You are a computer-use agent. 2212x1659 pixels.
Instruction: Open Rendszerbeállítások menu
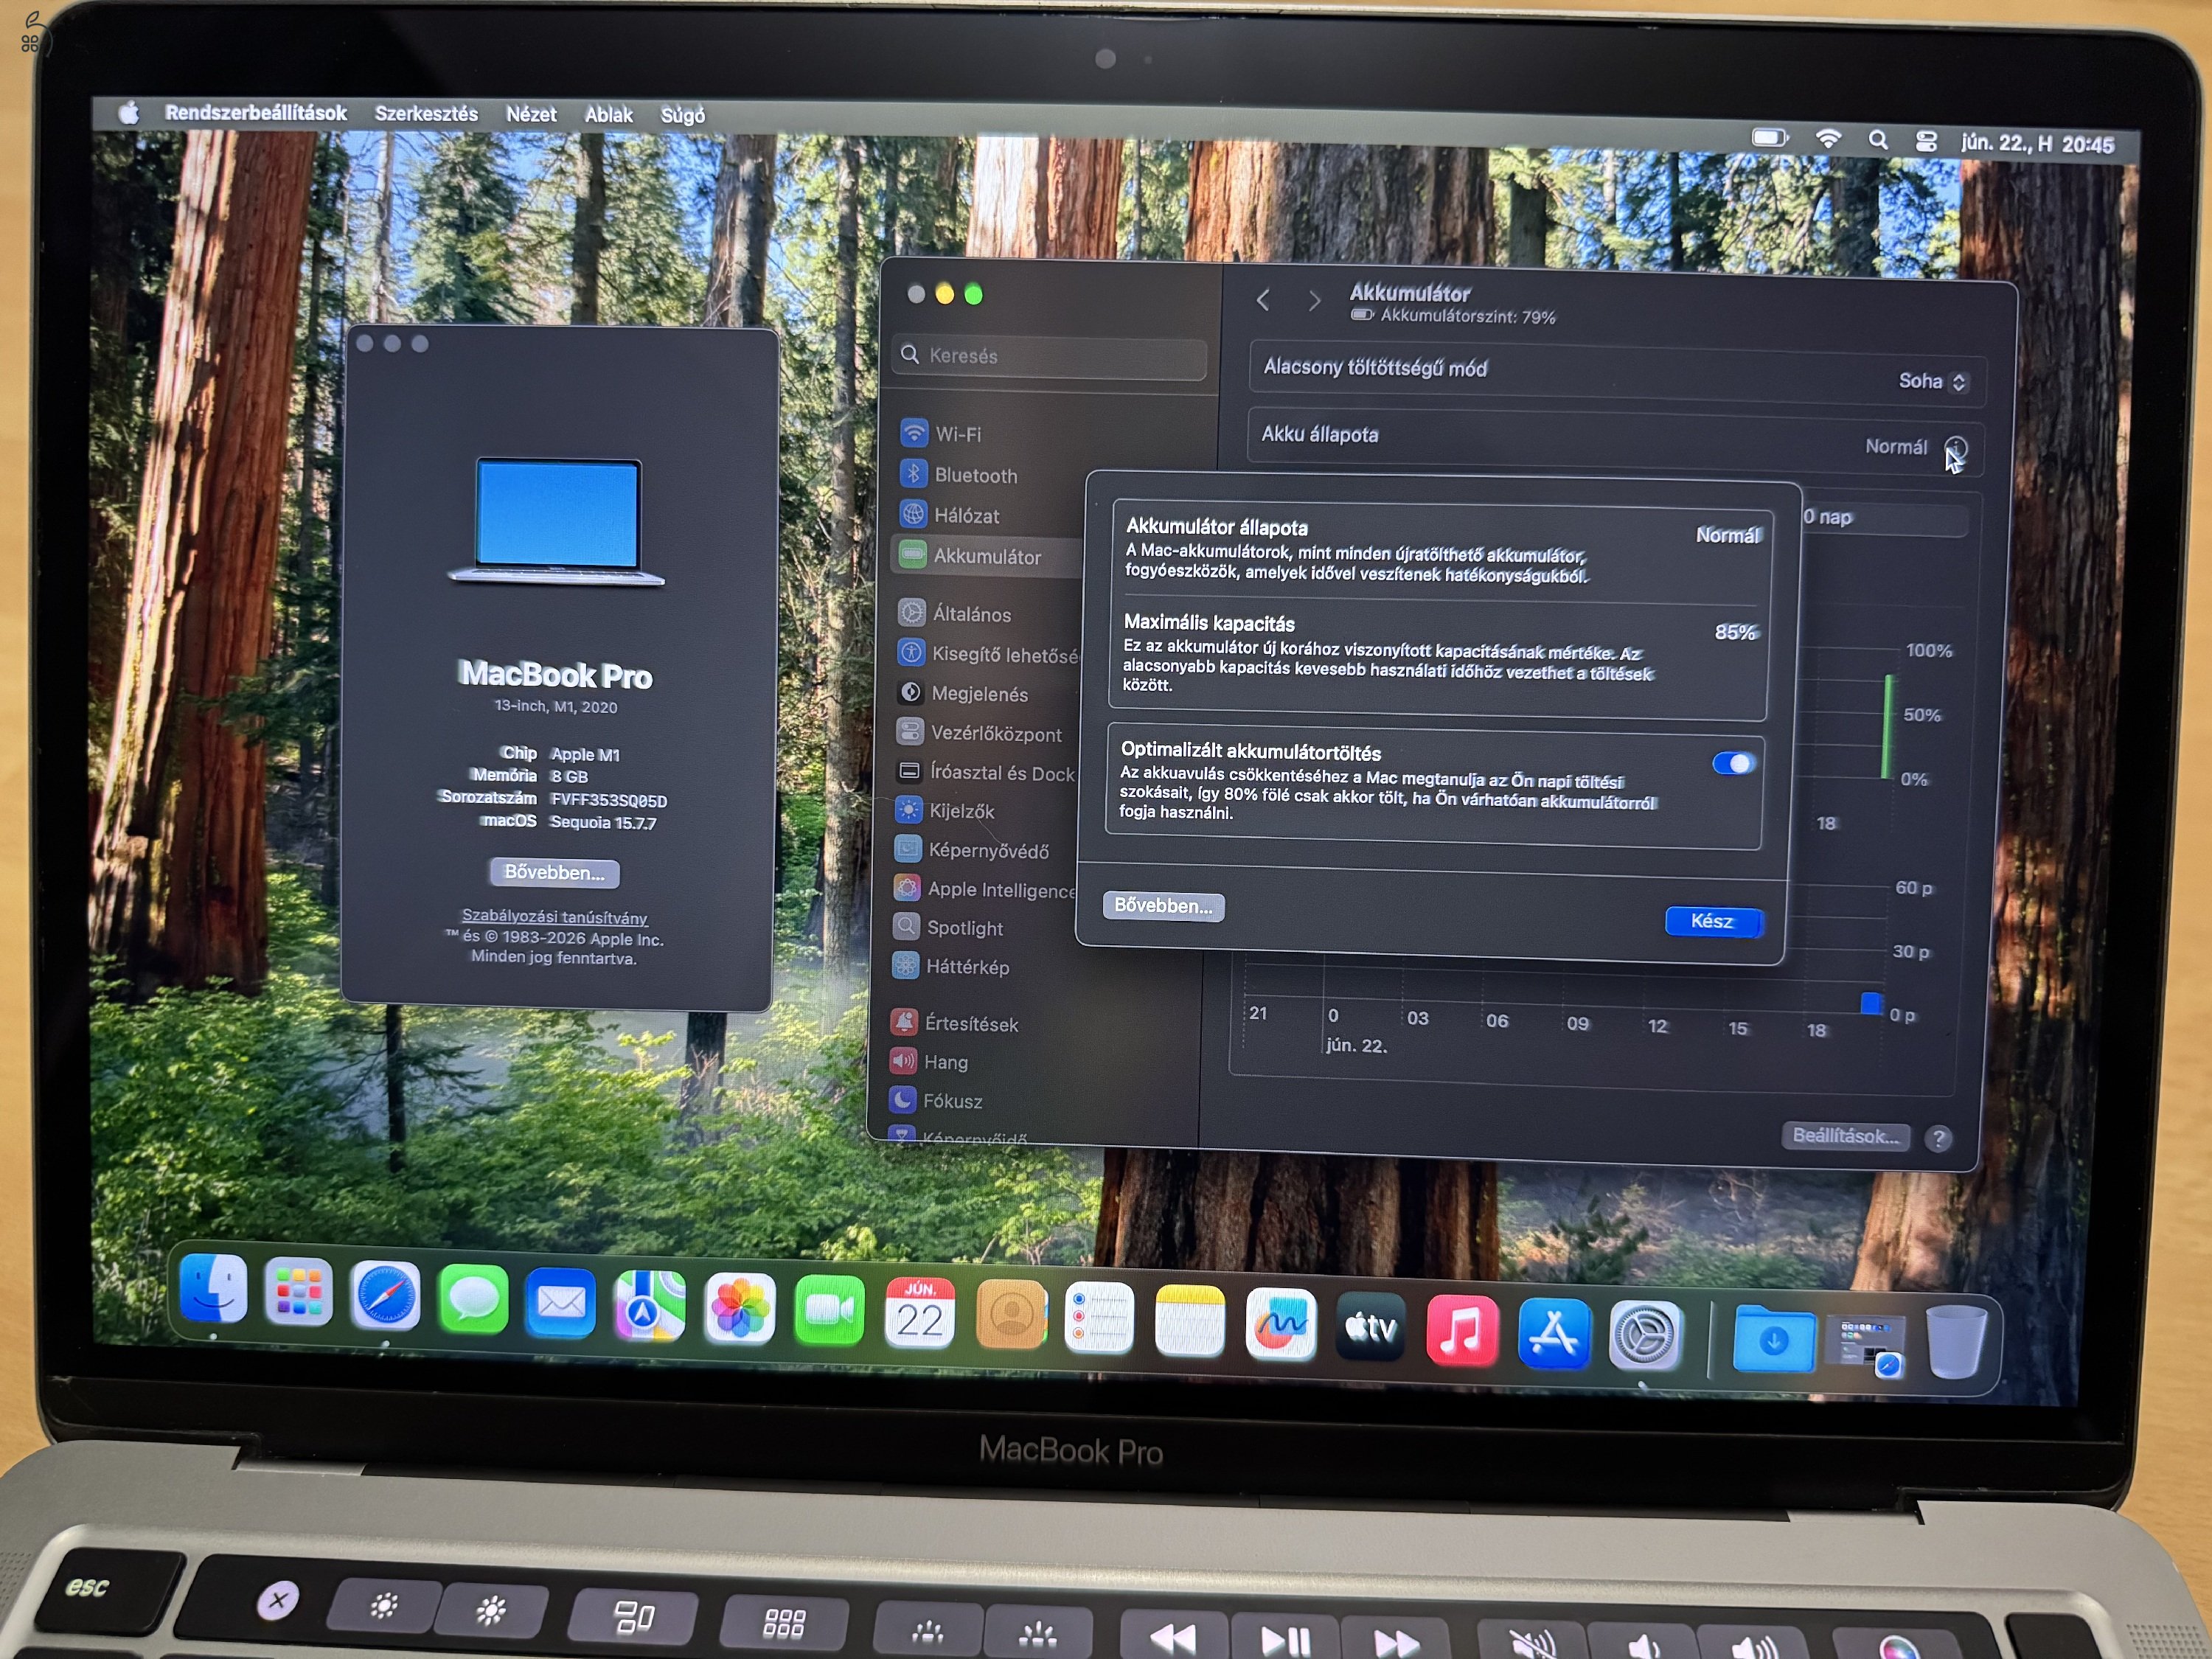[x=256, y=113]
